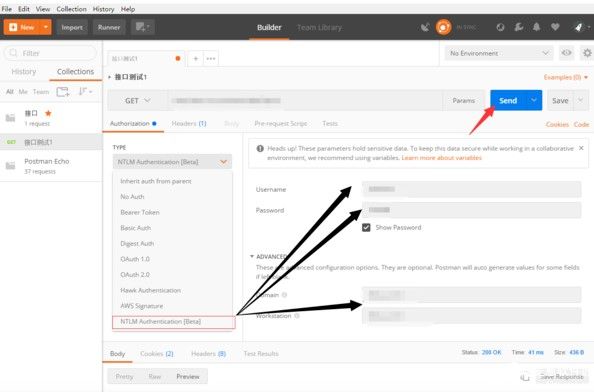Select the Me collections filter
The image size is (594, 392).
point(23,92)
